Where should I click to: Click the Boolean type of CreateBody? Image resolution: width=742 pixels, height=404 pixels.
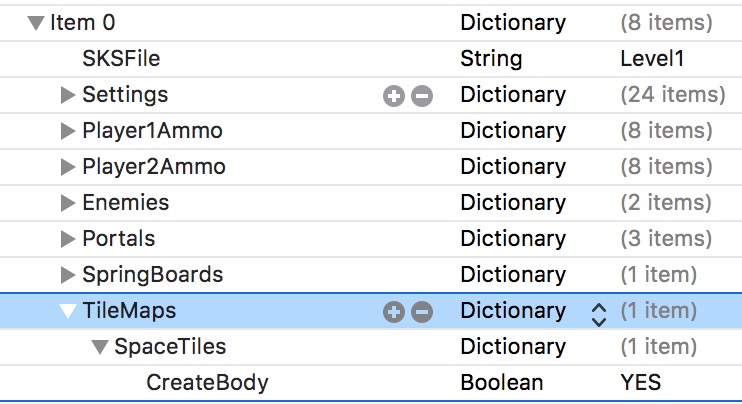click(501, 383)
